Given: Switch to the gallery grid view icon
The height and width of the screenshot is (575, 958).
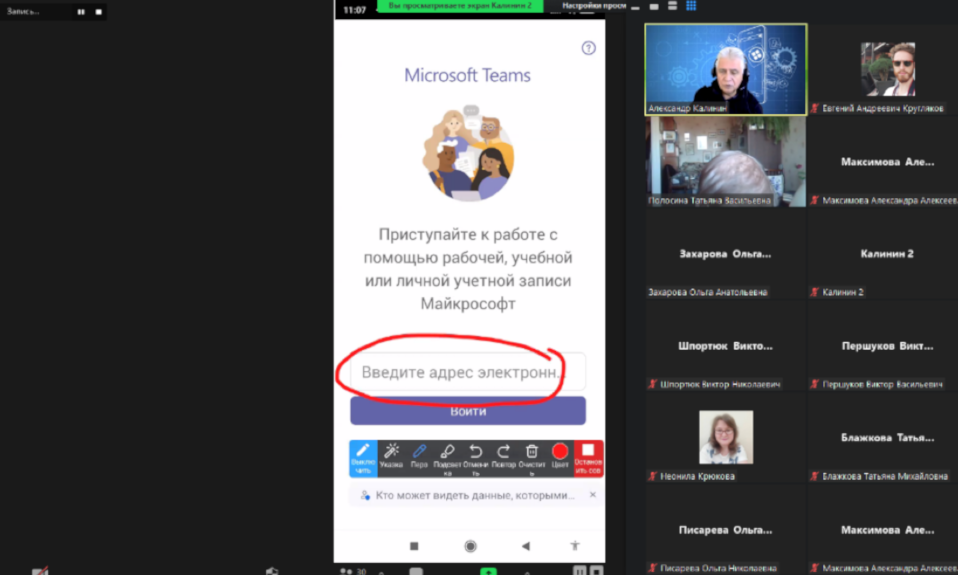Looking at the screenshot, I should (x=690, y=6).
